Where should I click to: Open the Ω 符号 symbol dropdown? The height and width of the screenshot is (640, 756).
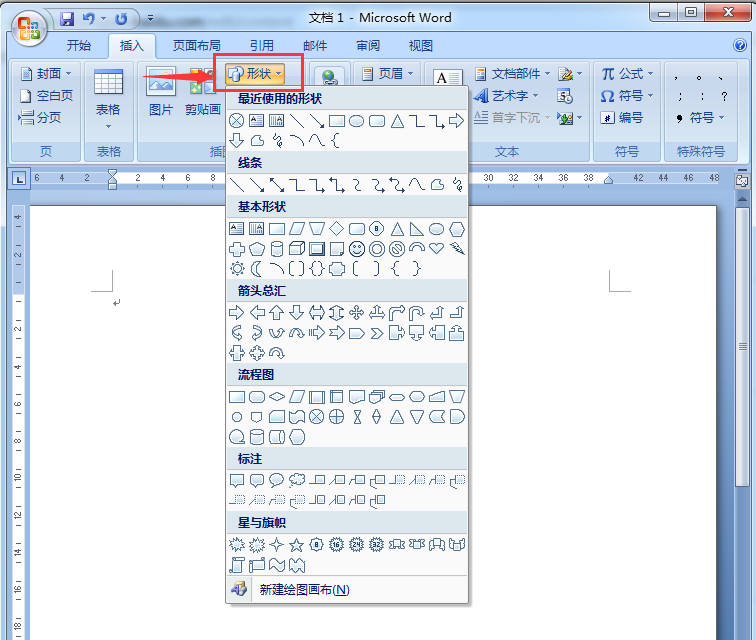pos(627,95)
